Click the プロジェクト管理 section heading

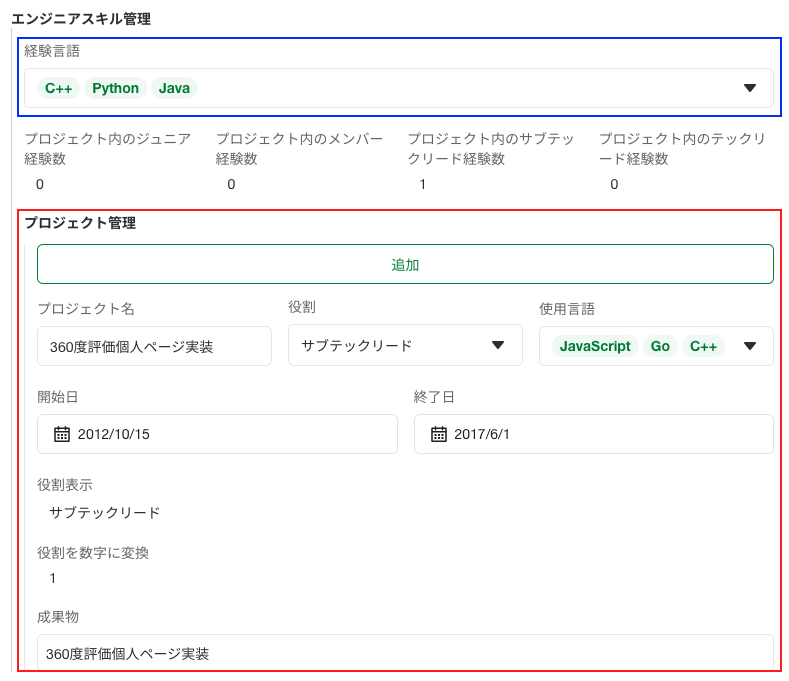click(x=80, y=223)
